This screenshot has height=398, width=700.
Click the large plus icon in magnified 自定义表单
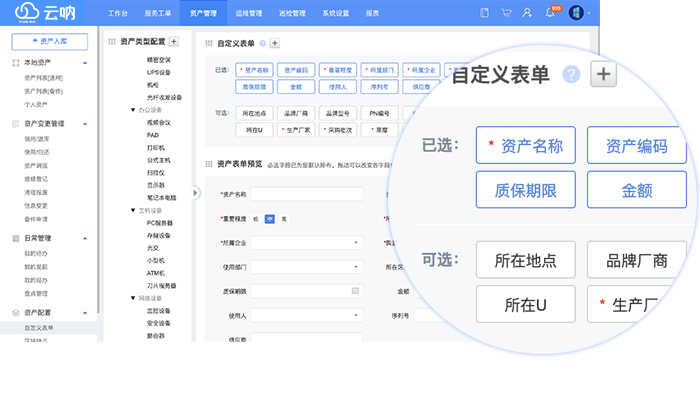click(603, 74)
